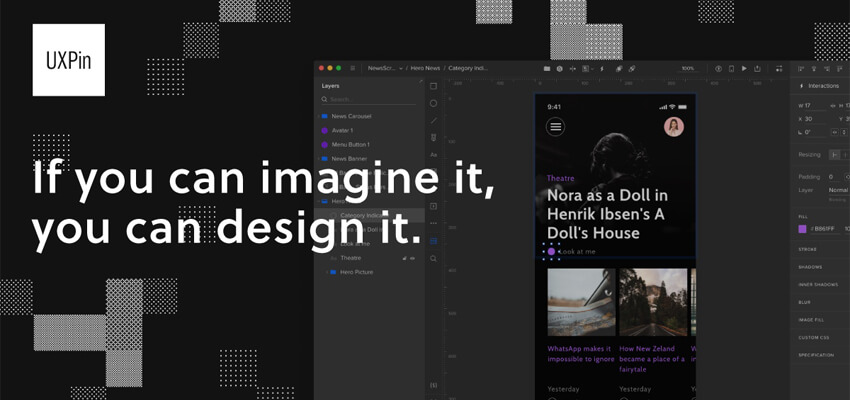Open the three-dot more tools icon

(x=433, y=223)
